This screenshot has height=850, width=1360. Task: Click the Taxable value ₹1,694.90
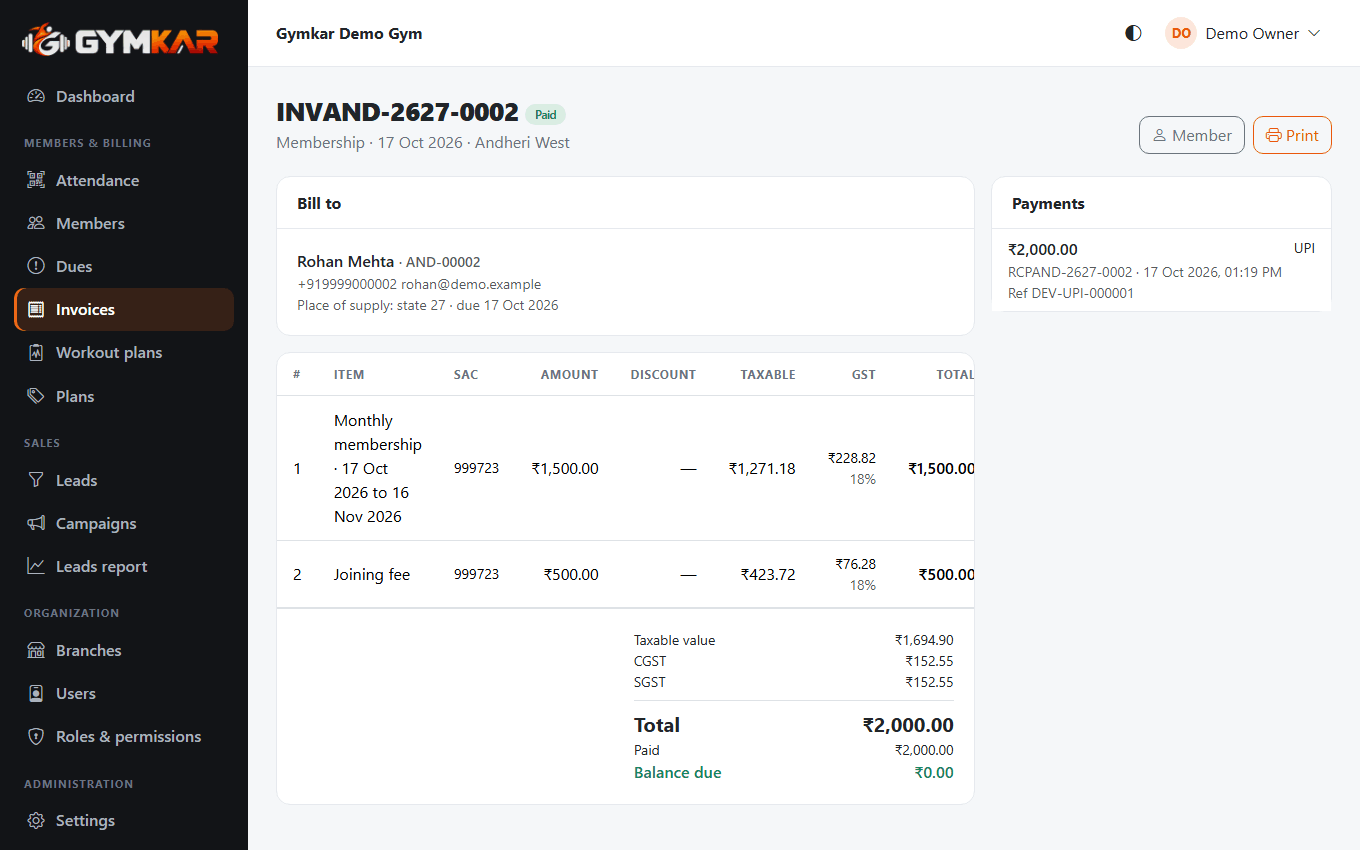pyautogui.click(x=924, y=641)
